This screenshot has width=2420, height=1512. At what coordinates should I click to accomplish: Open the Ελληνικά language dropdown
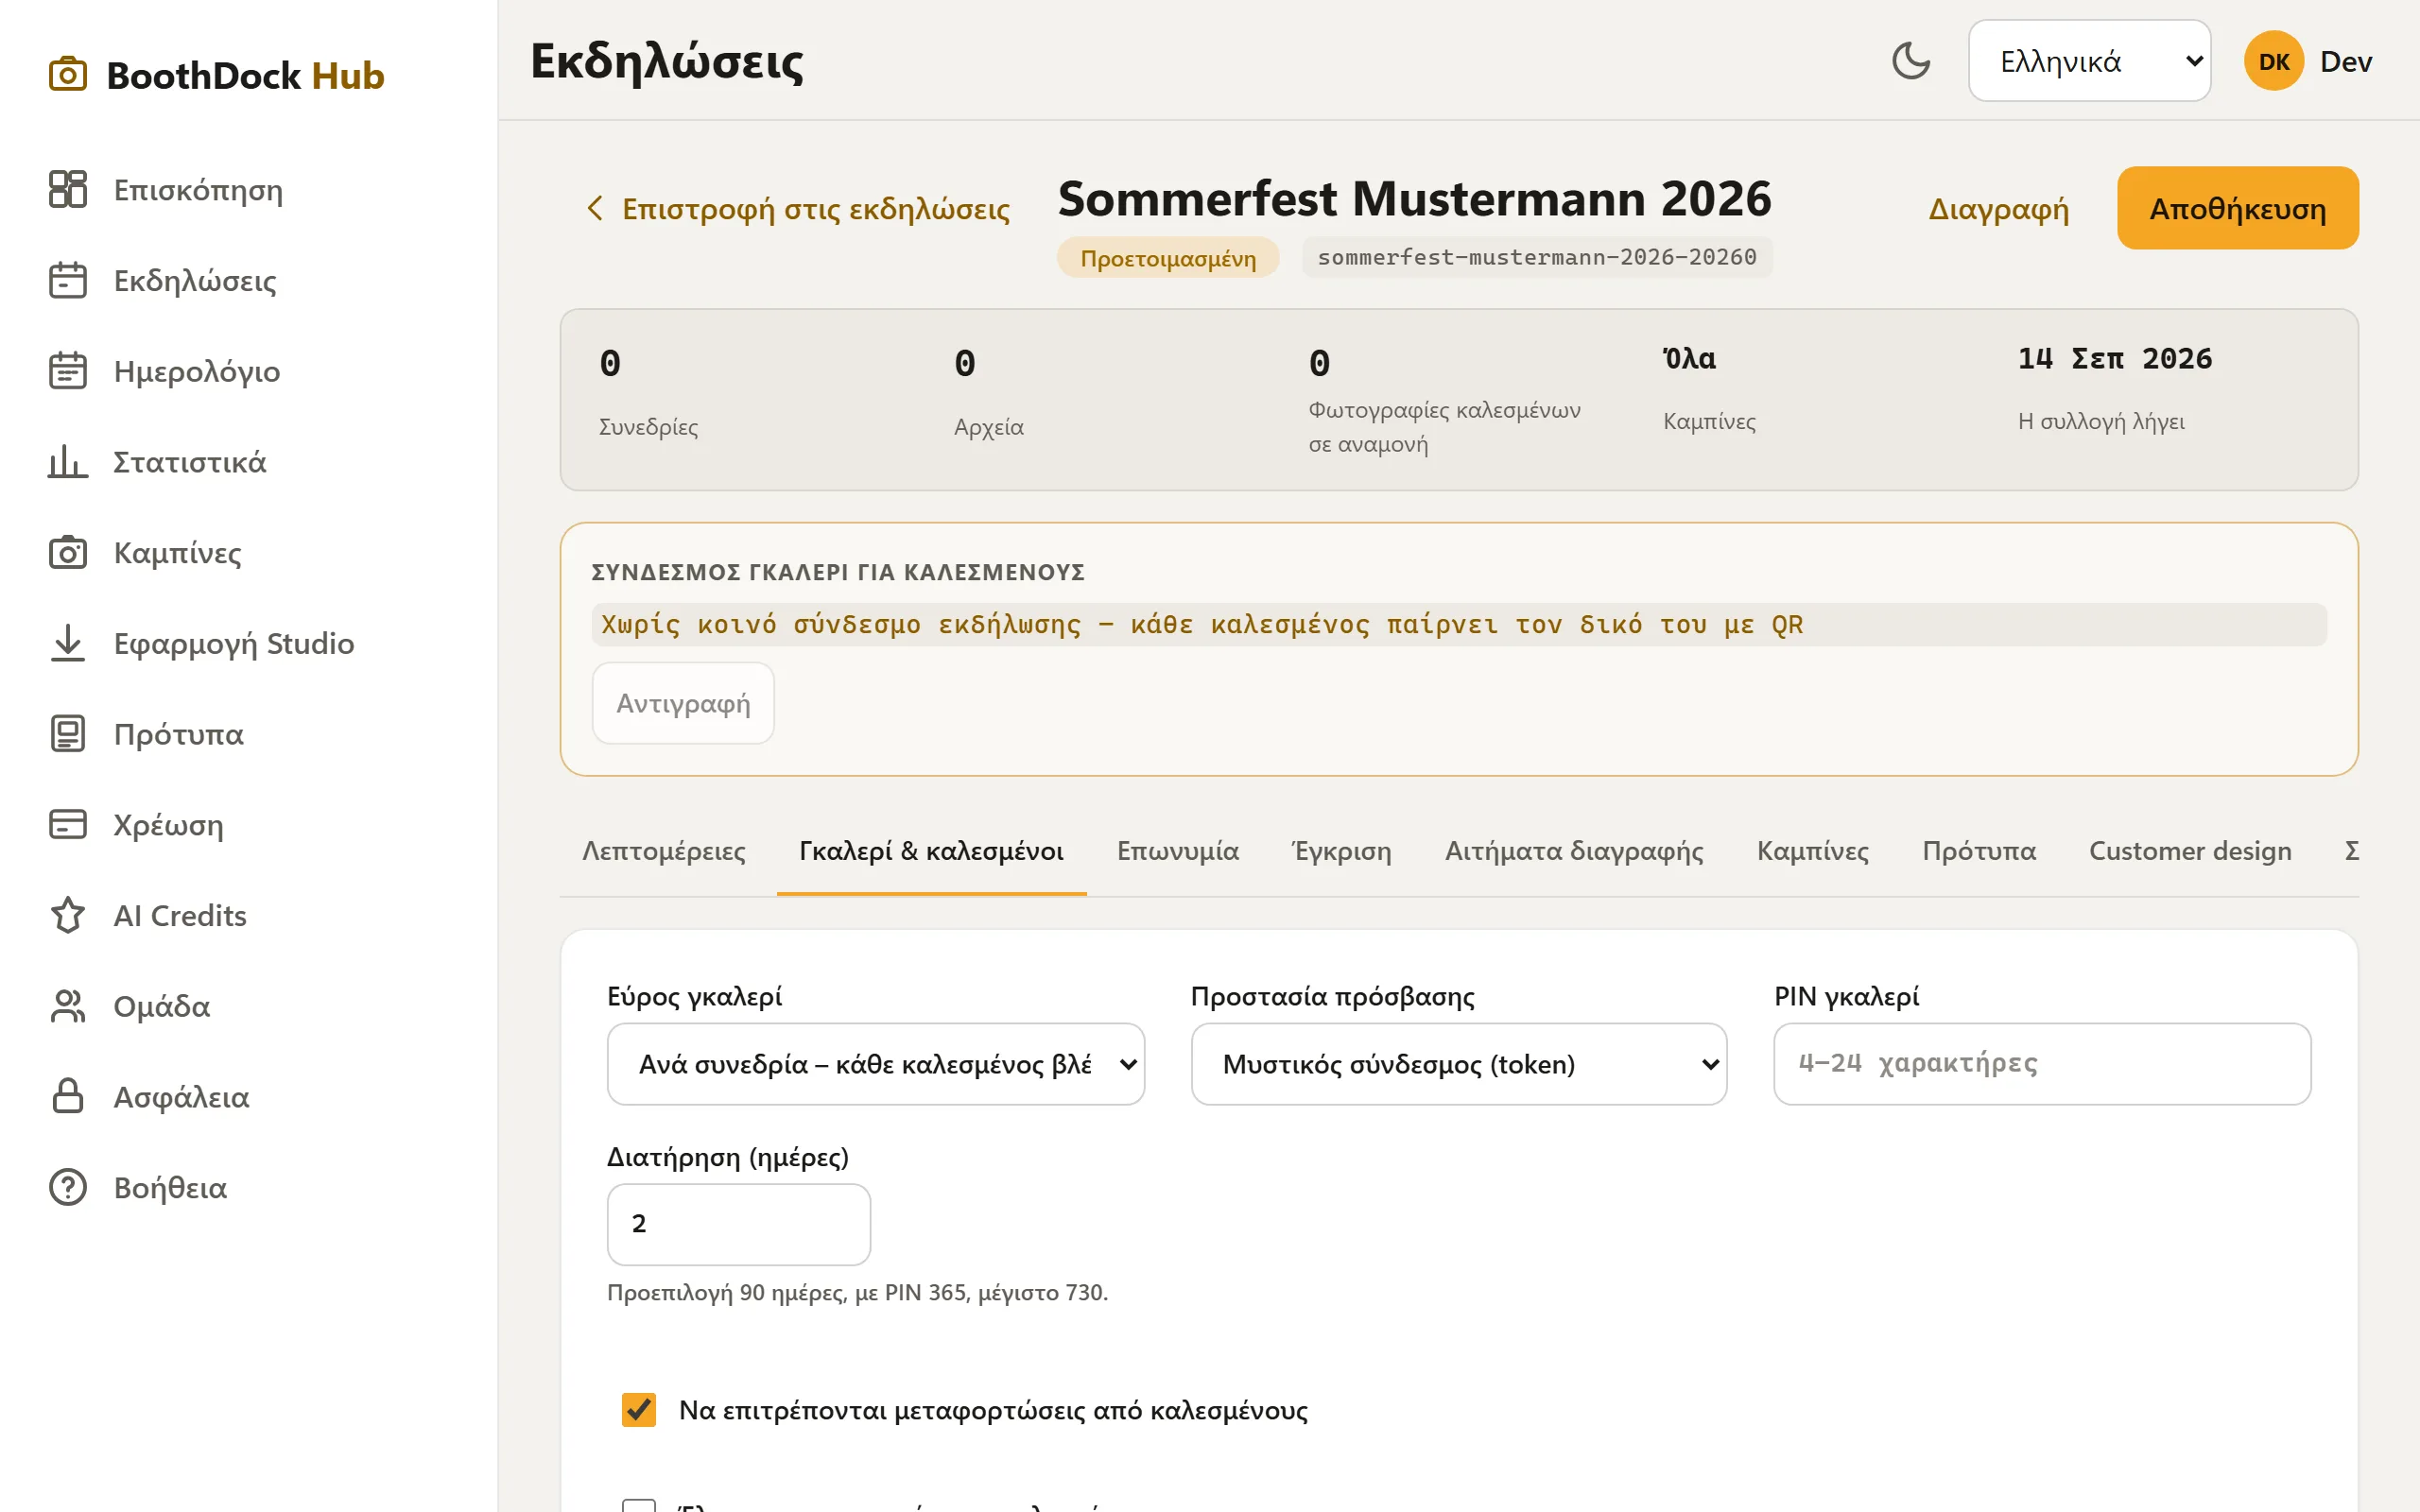pyautogui.click(x=2089, y=61)
